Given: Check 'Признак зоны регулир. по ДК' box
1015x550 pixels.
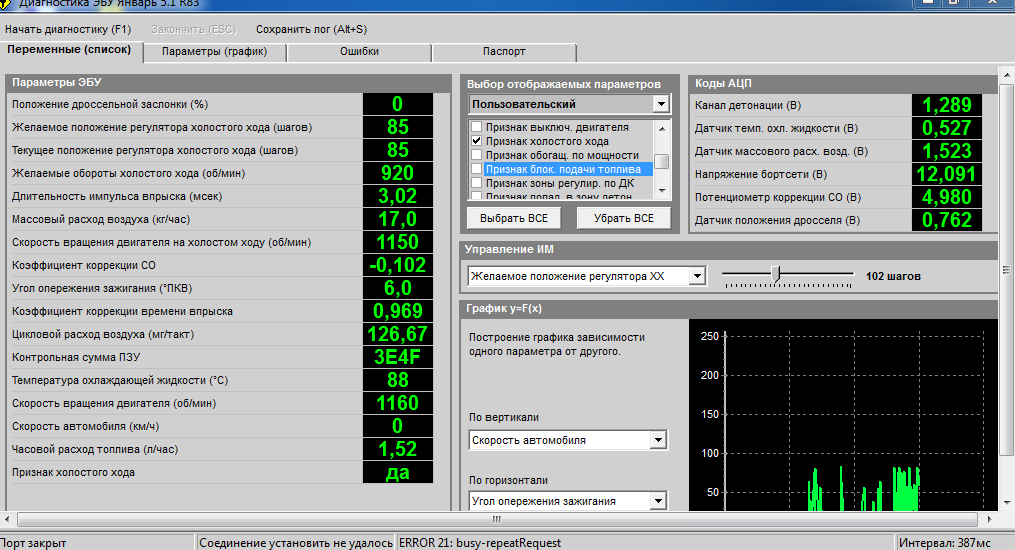Looking at the screenshot, I should pyautogui.click(x=477, y=184).
